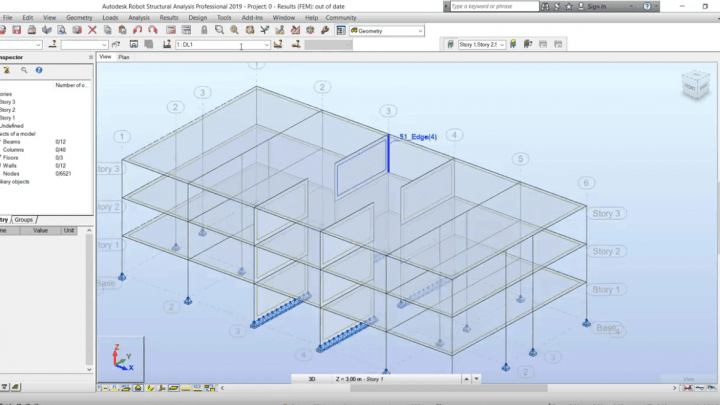Click the work plane down arrow

click(476, 379)
